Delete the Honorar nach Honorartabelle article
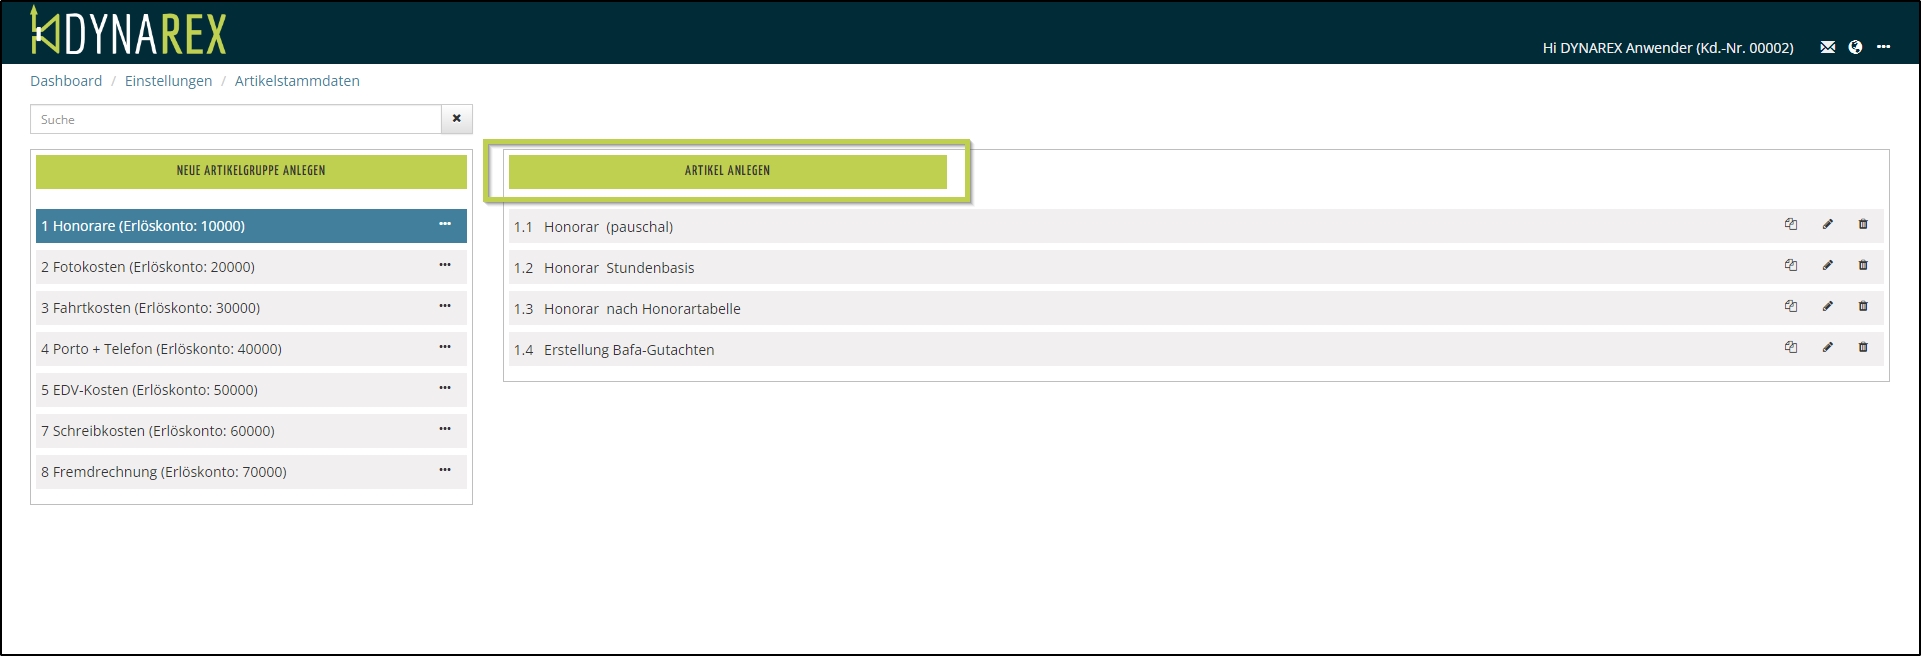This screenshot has height=656, width=1921. click(x=1863, y=307)
